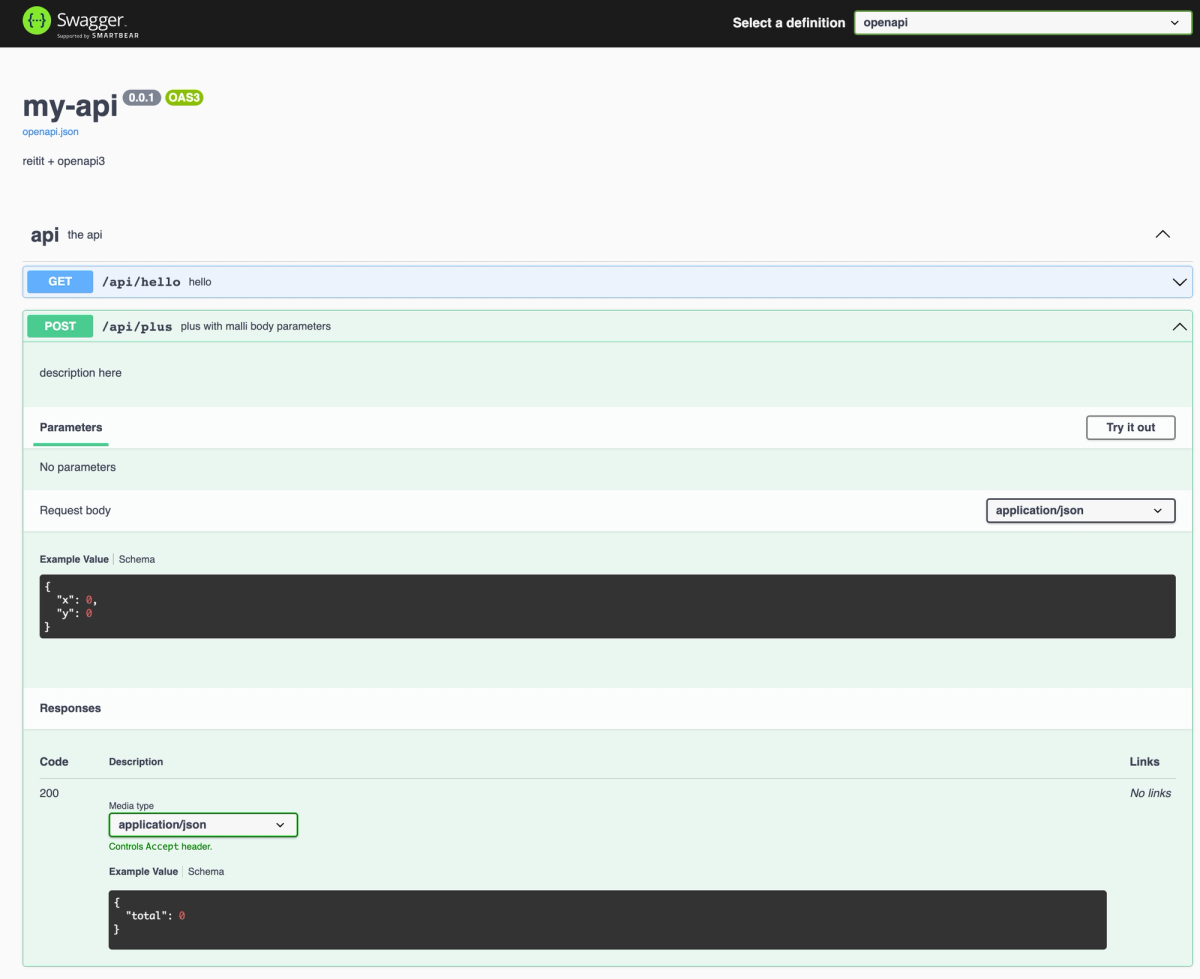Collapse the api section

(1162, 233)
